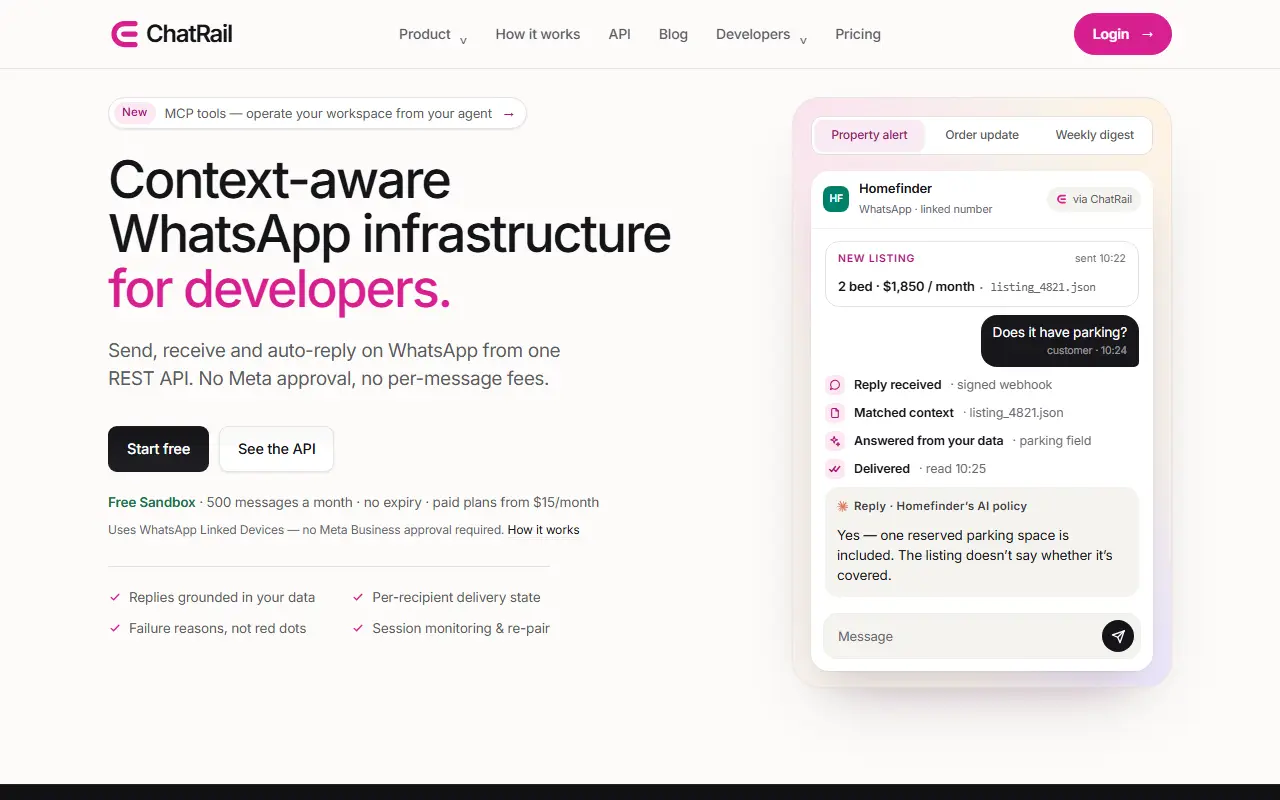Click the ChatRail logo icon
1280x800 pixels.
[x=124, y=34]
